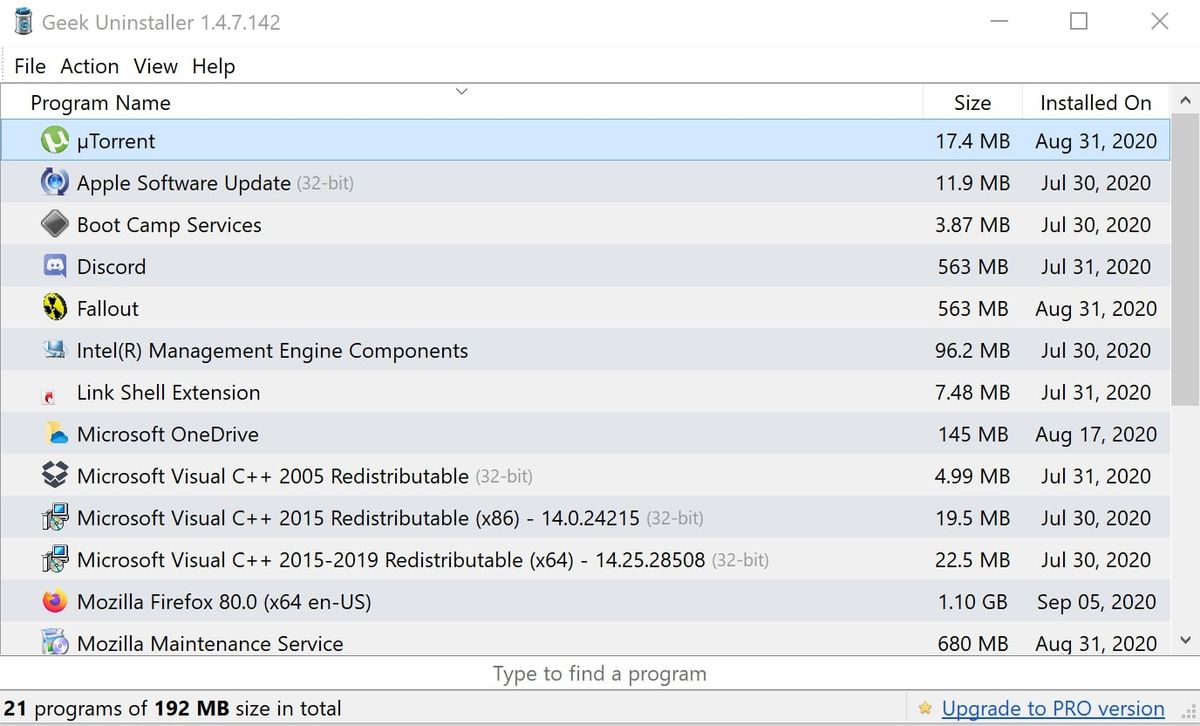
Task: Open the Help menu
Action: point(213,66)
